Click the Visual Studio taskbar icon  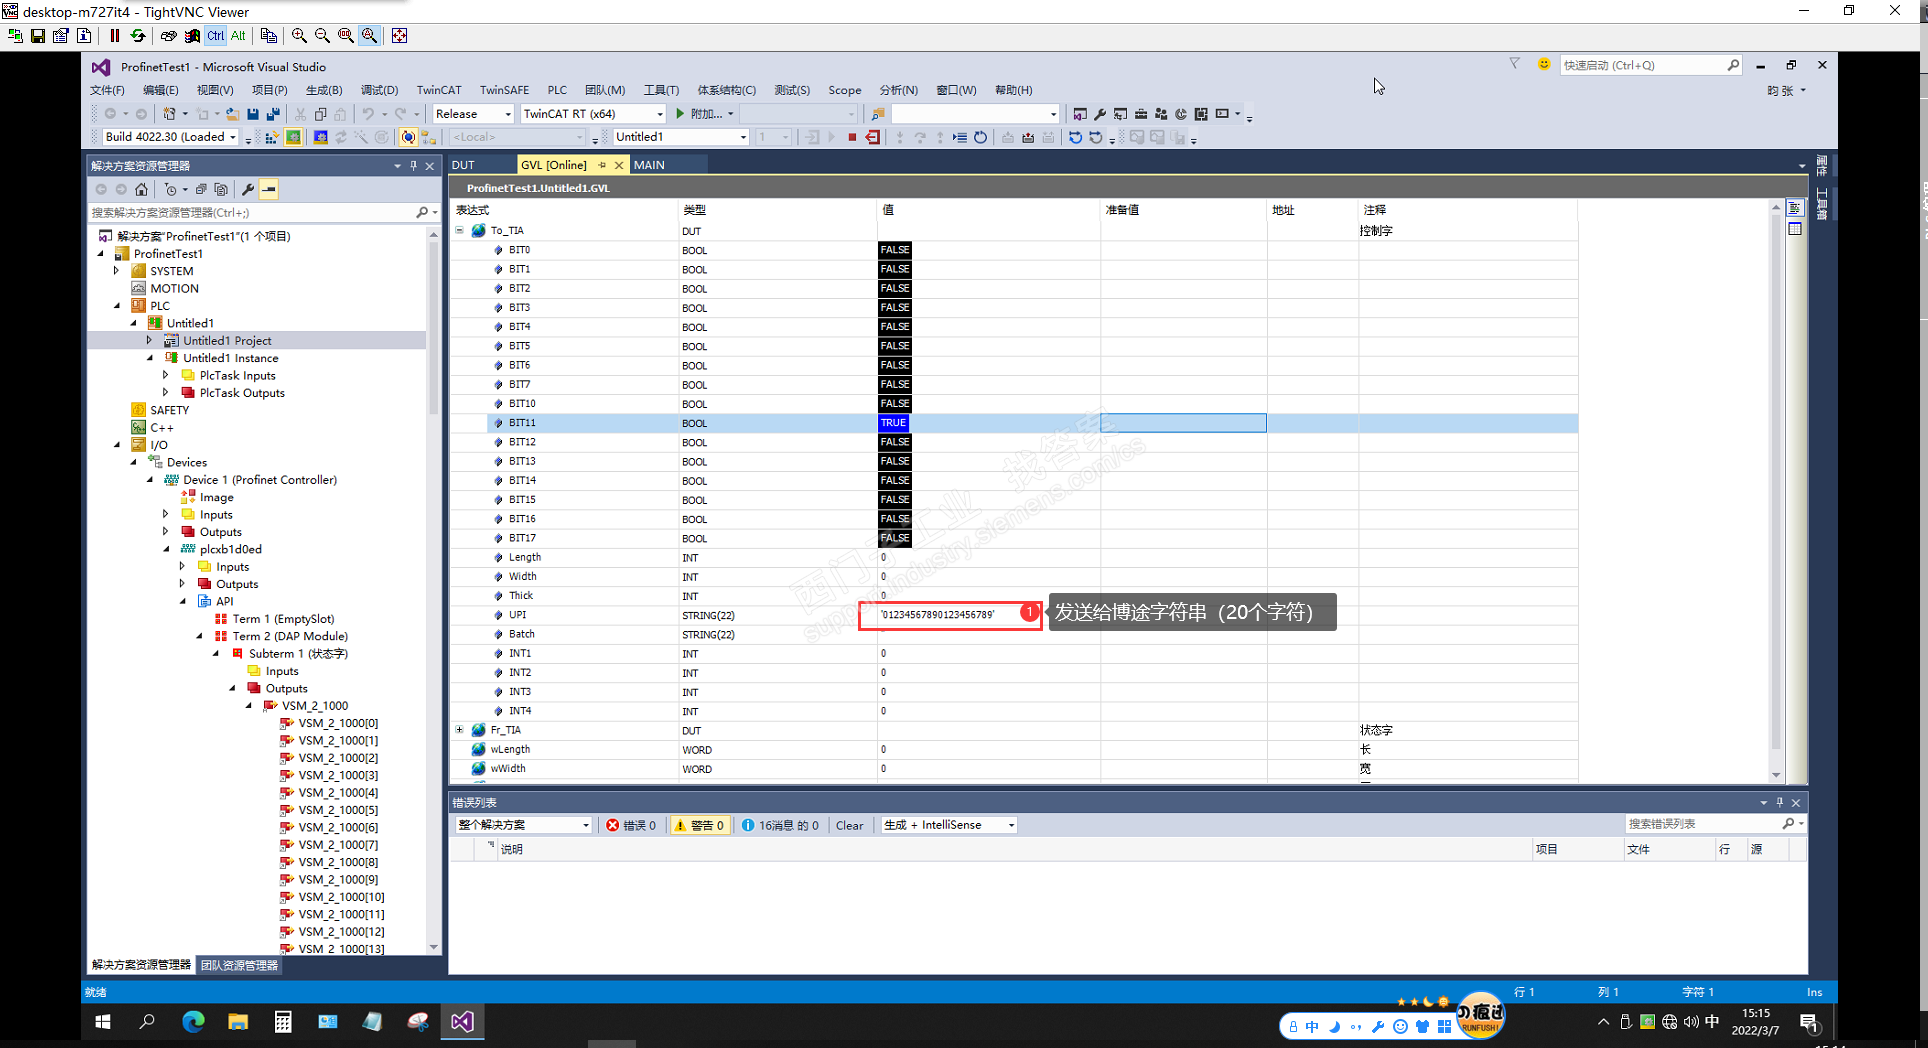[462, 1021]
